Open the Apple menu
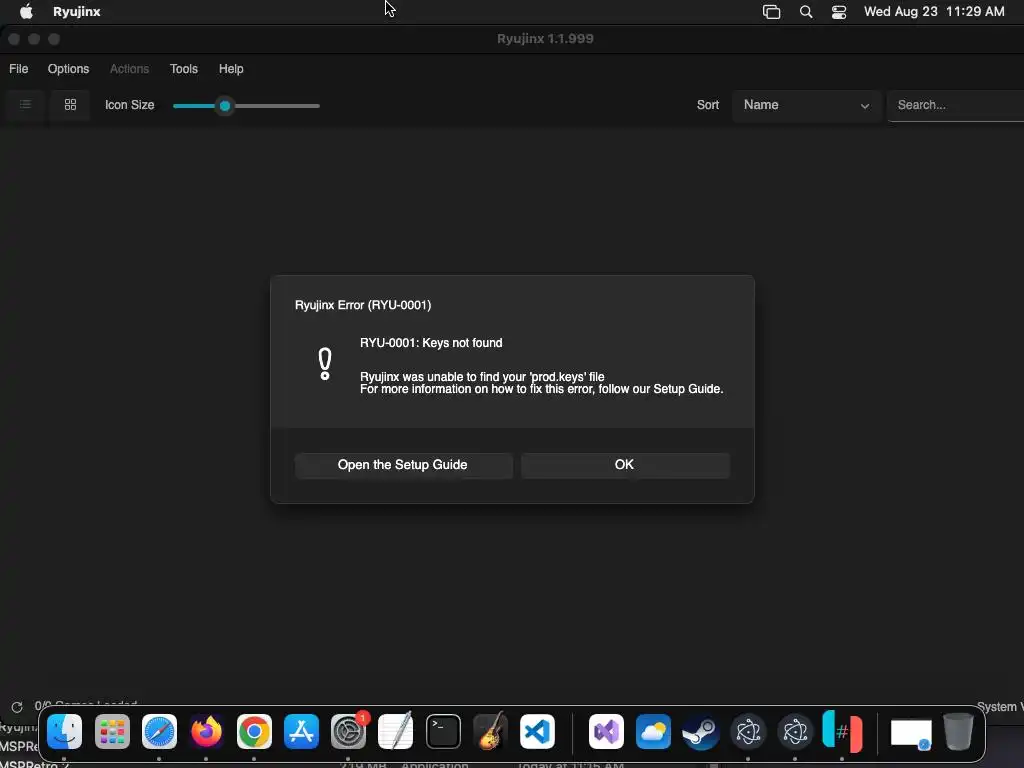1024x768 pixels. tap(26, 11)
